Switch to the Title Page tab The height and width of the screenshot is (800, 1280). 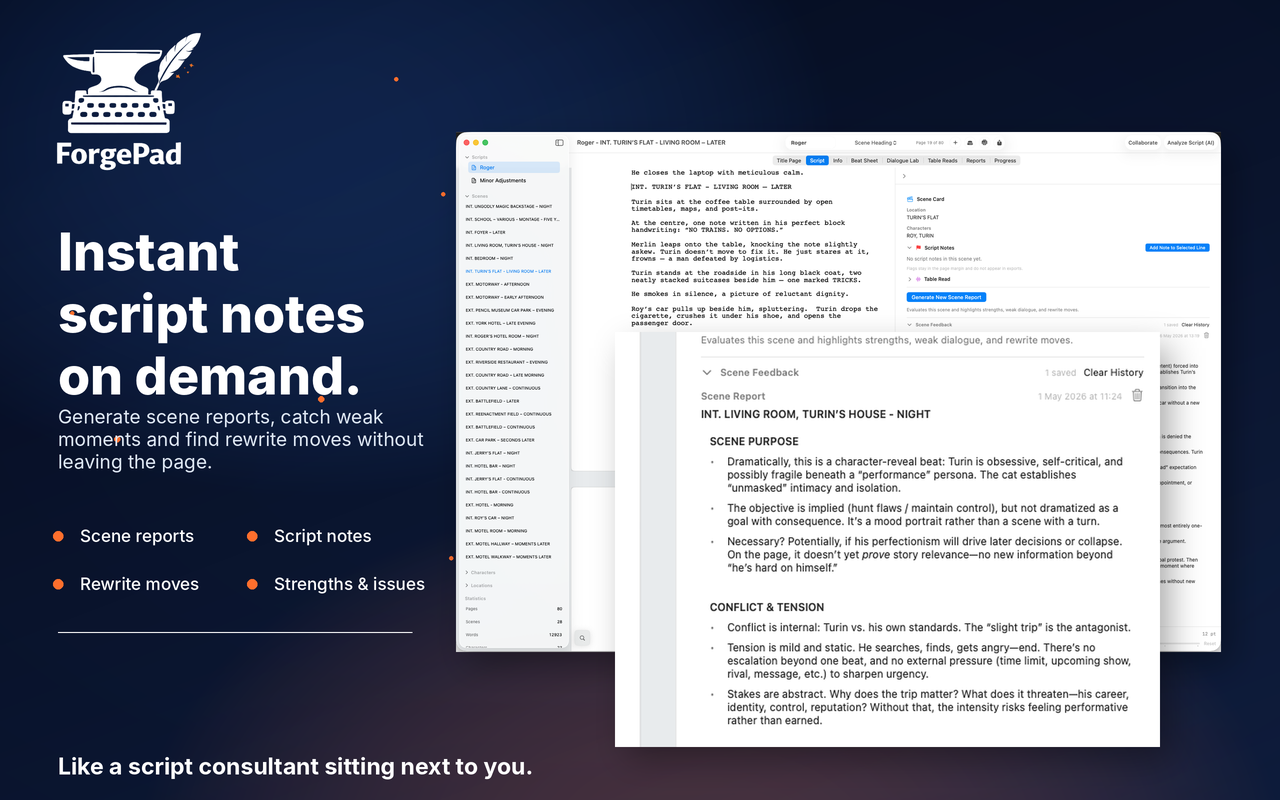coord(789,160)
